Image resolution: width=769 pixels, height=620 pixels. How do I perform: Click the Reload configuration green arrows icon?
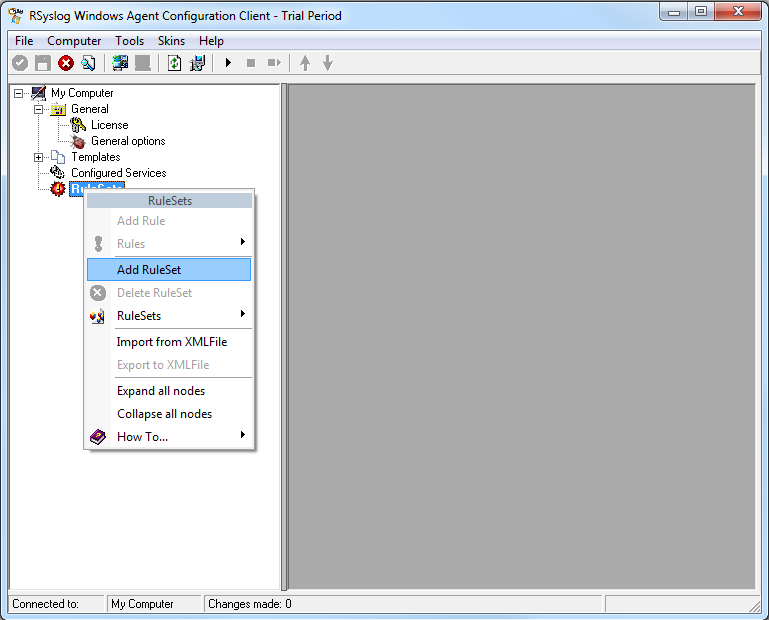click(x=175, y=63)
